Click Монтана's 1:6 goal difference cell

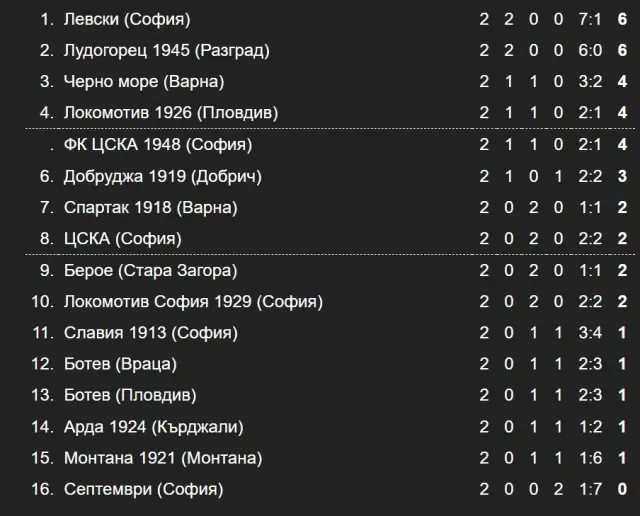(590, 458)
